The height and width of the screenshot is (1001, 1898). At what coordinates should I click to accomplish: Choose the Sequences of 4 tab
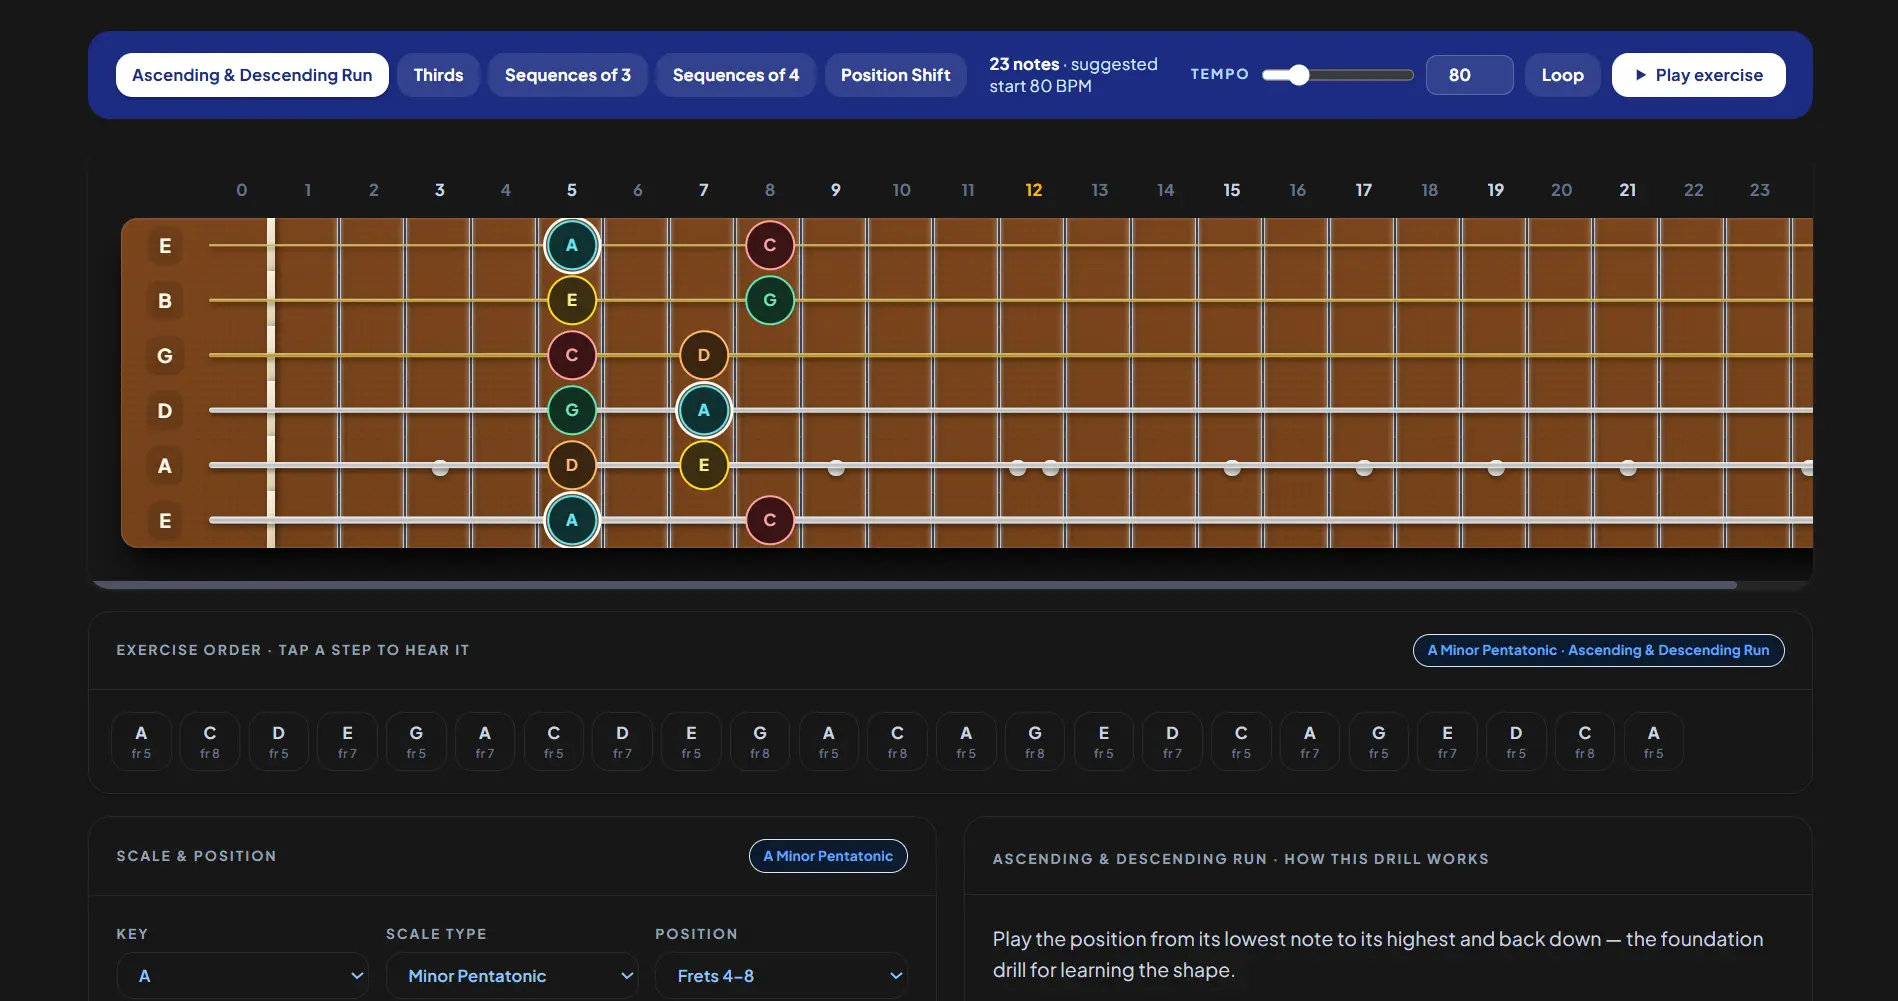pyautogui.click(x=735, y=75)
